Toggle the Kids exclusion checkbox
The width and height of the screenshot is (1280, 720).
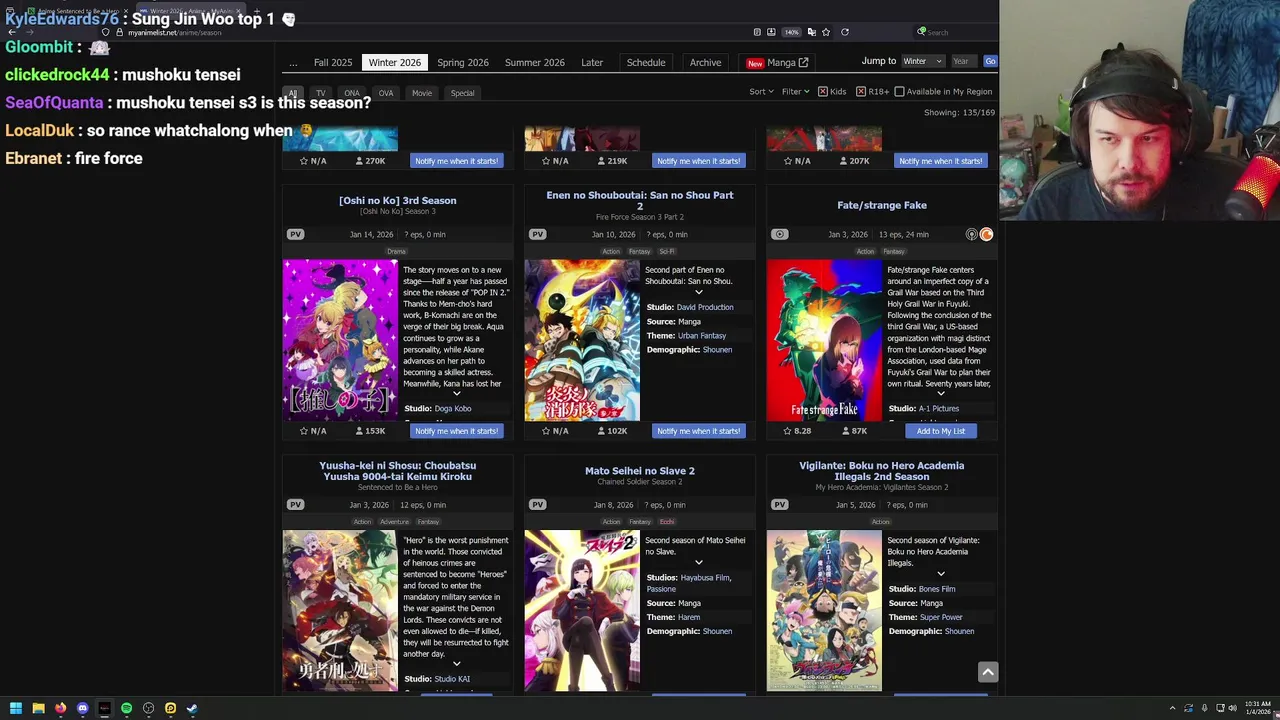[x=823, y=92]
